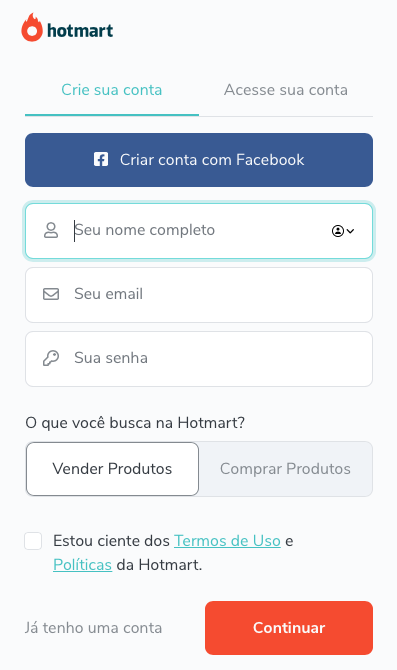Focus the Seu email input field
This screenshot has width=397, height=670.
[x=199, y=295]
